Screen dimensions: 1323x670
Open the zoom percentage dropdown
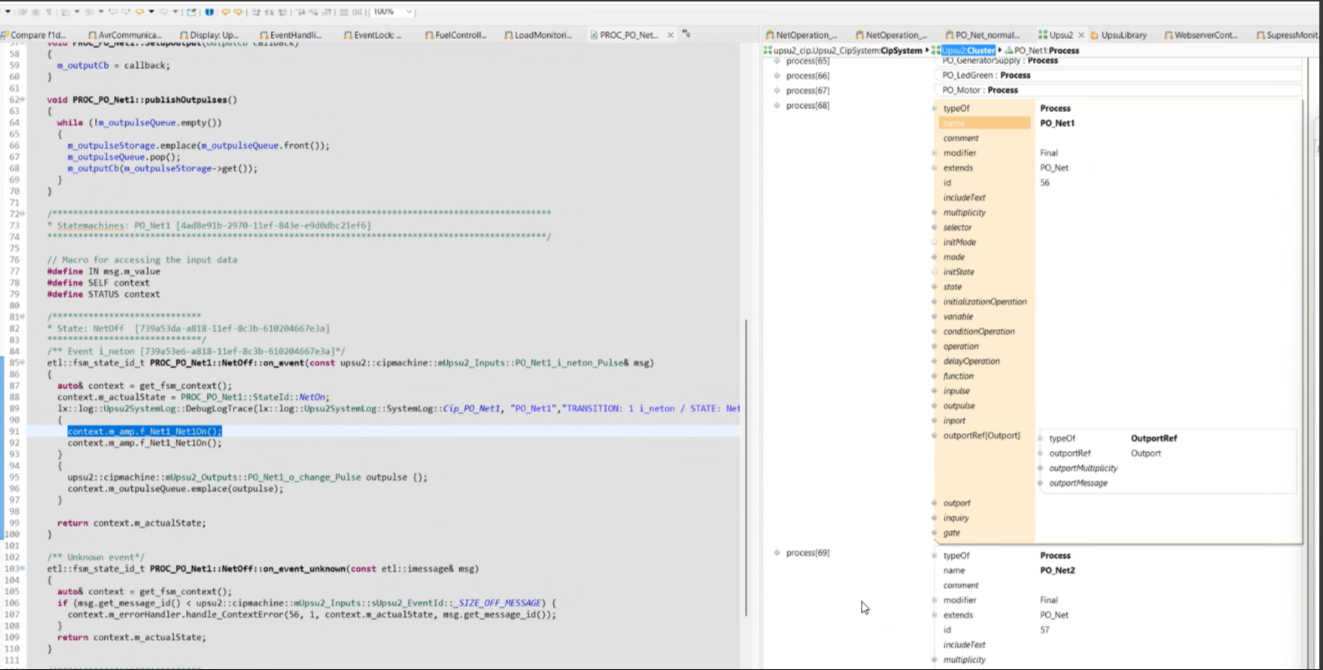point(408,12)
